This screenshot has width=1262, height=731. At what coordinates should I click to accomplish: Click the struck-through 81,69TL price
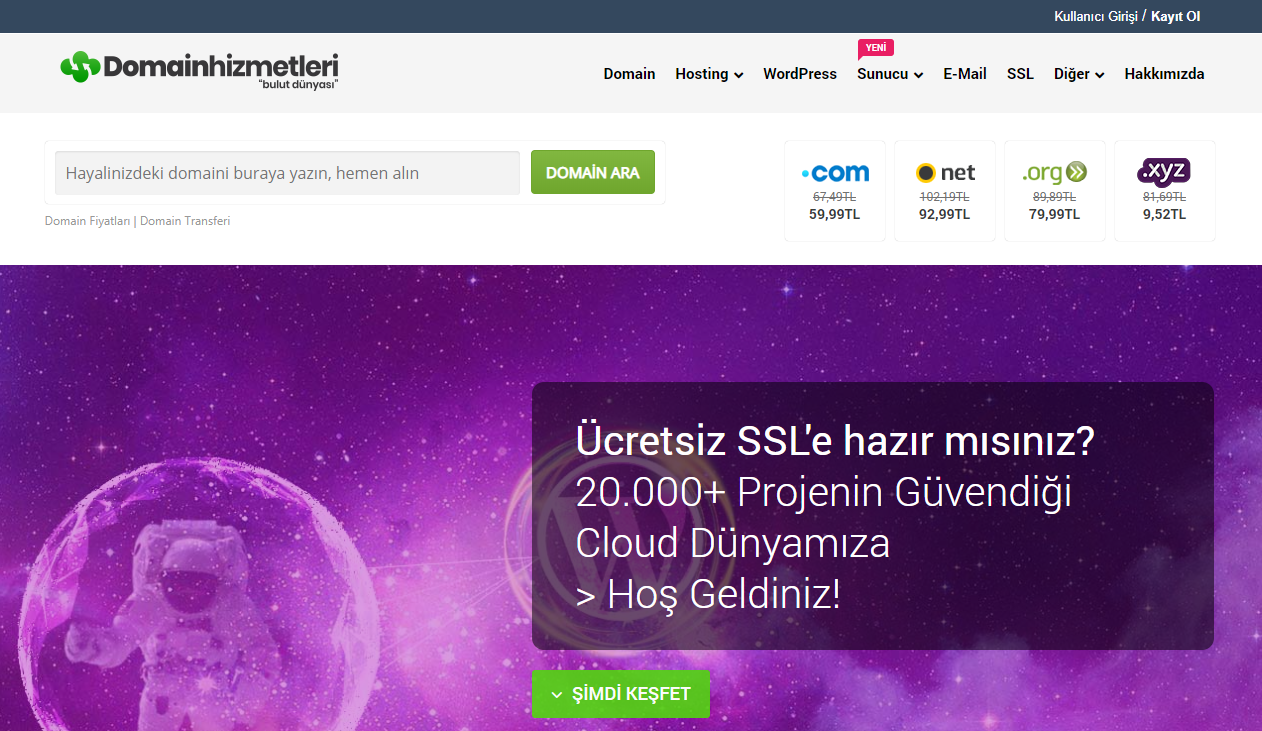pos(1165,198)
